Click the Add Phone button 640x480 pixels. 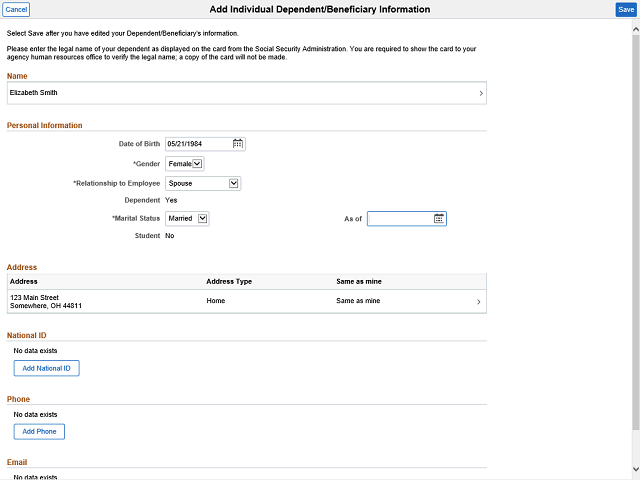[x=39, y=431]
